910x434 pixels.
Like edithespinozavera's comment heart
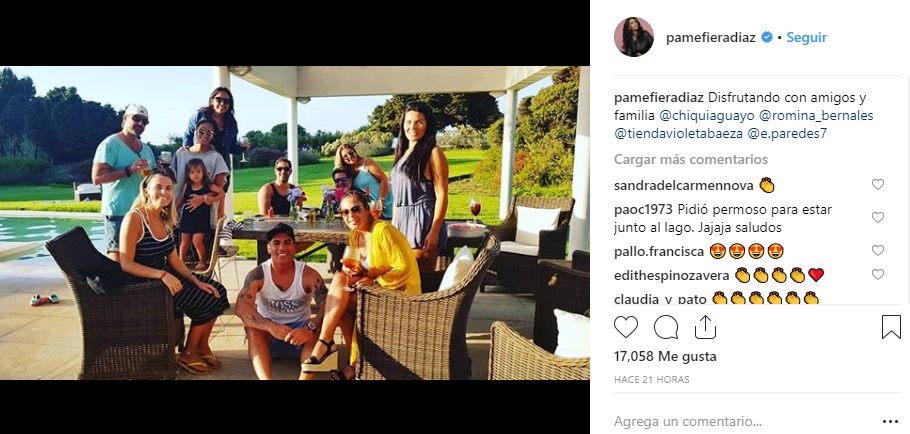(878, 274)
